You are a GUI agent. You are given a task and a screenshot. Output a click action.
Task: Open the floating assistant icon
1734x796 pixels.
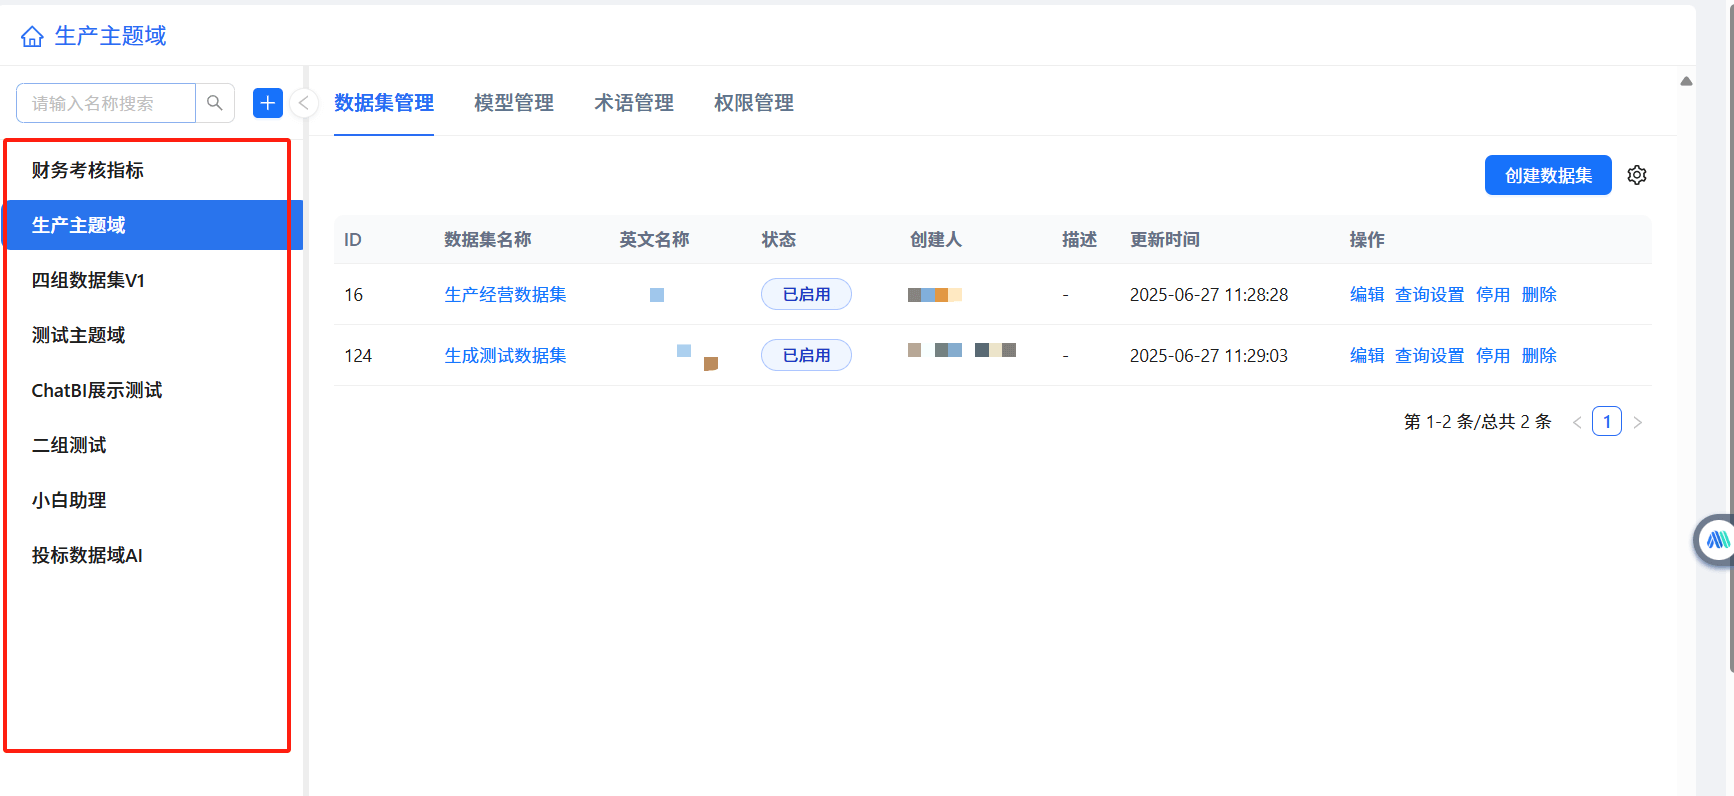(x=1716, y=540)
